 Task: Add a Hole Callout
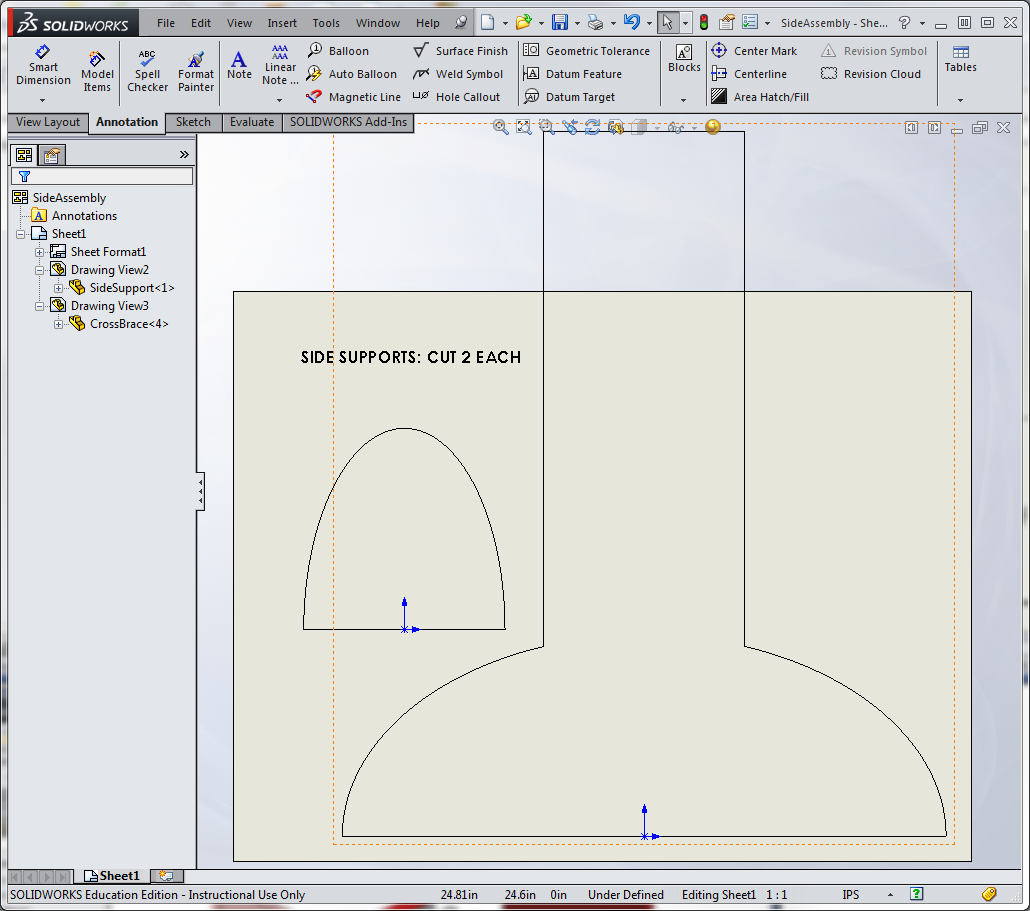[457, 97]
